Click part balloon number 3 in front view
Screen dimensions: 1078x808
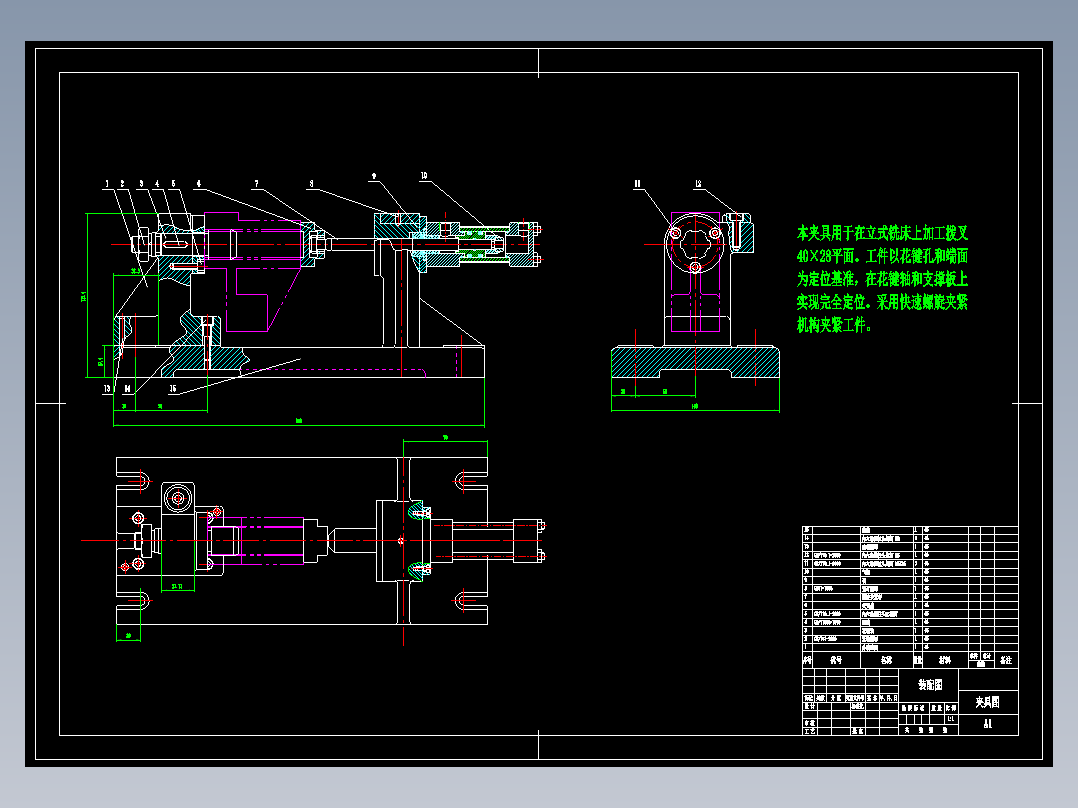tap(142, 184)
